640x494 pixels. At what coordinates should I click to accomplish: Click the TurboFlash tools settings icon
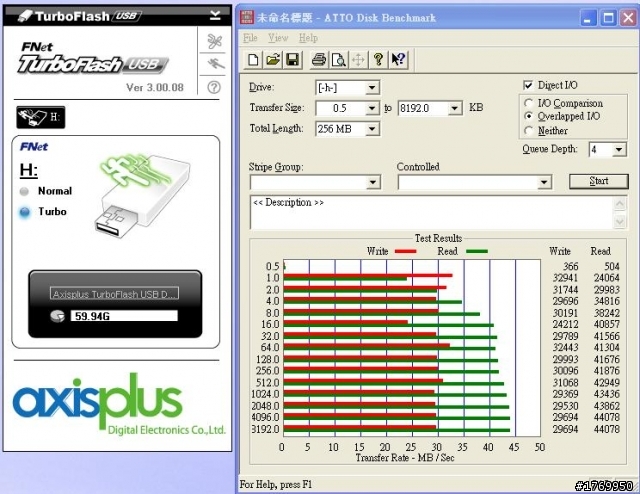(214, 41)
